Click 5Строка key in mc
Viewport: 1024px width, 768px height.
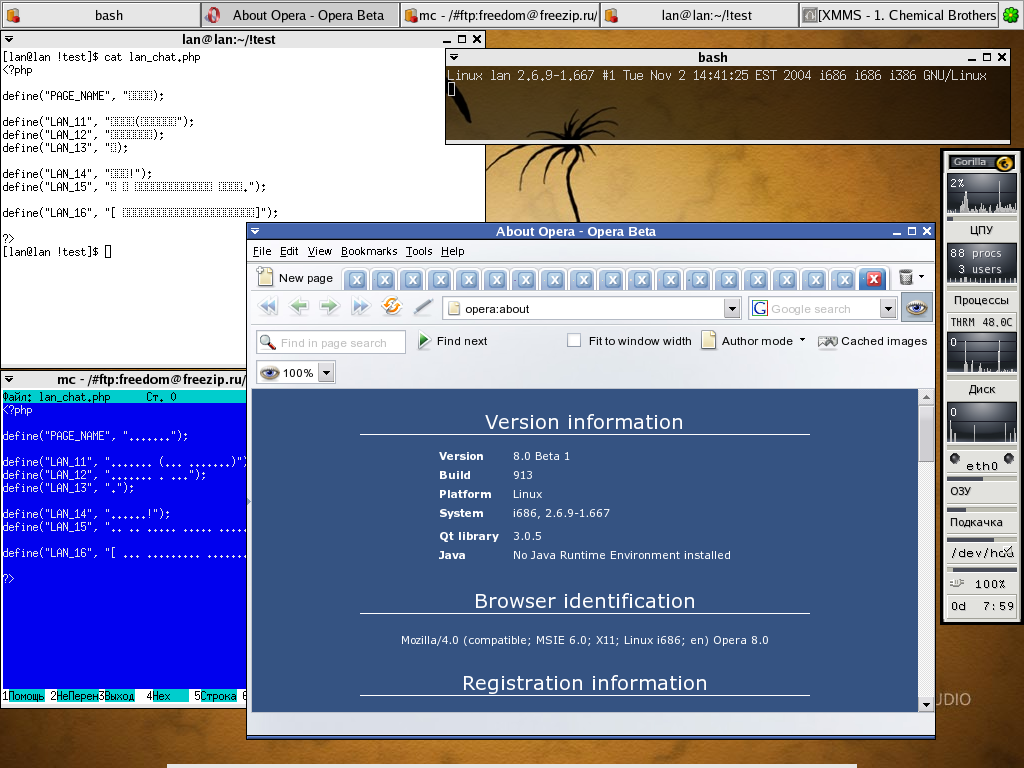216,696
